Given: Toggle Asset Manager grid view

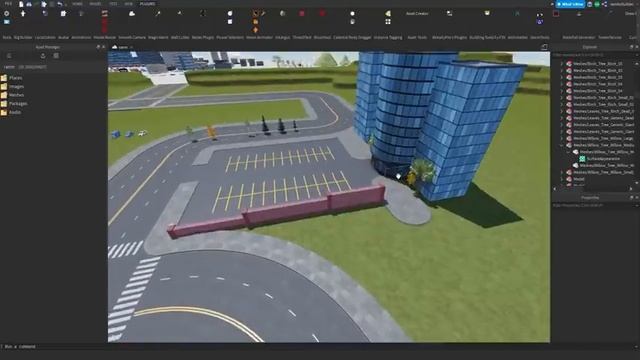Looking at the screenshot, I should coord(56,56).
